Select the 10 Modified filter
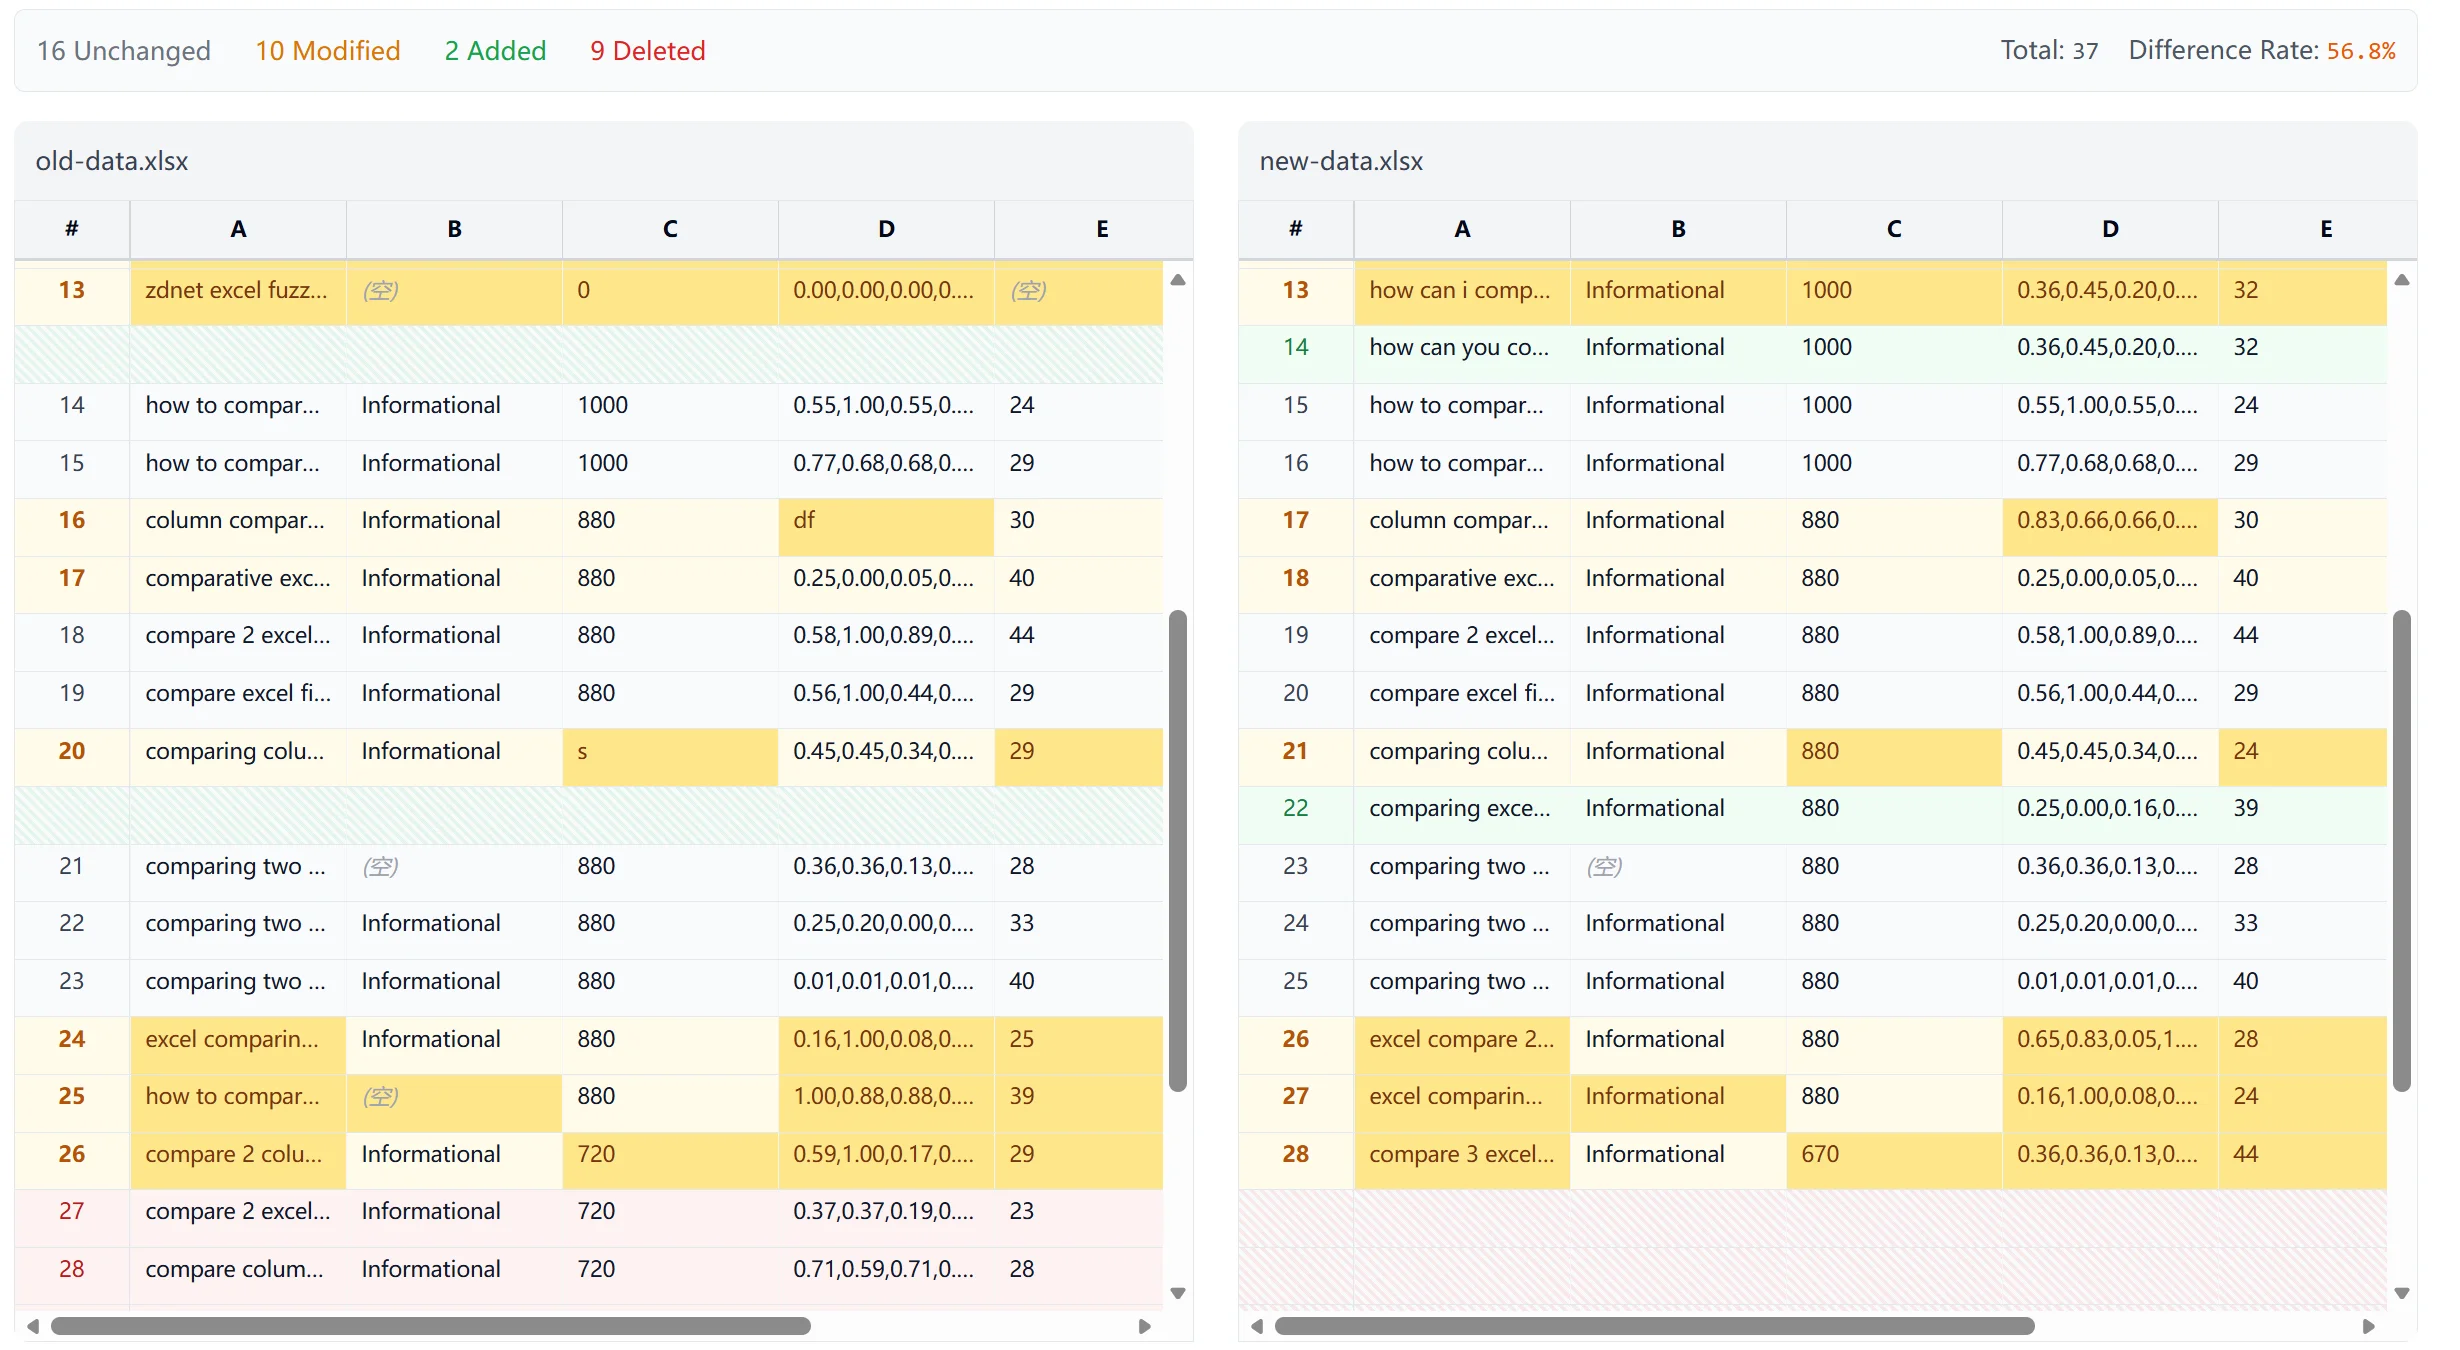 pyautogui.click(x=328, y=50)
